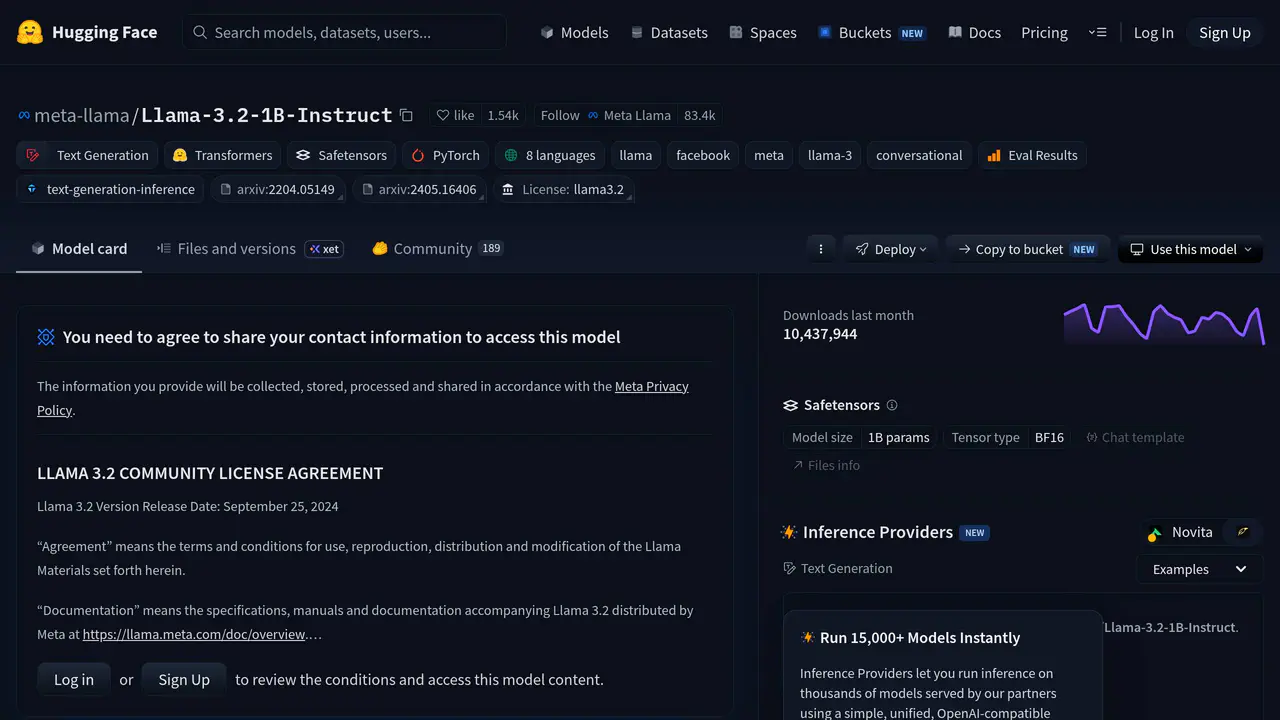
Task: Copy model name with the clipboard icon
Action: (406, 115)
